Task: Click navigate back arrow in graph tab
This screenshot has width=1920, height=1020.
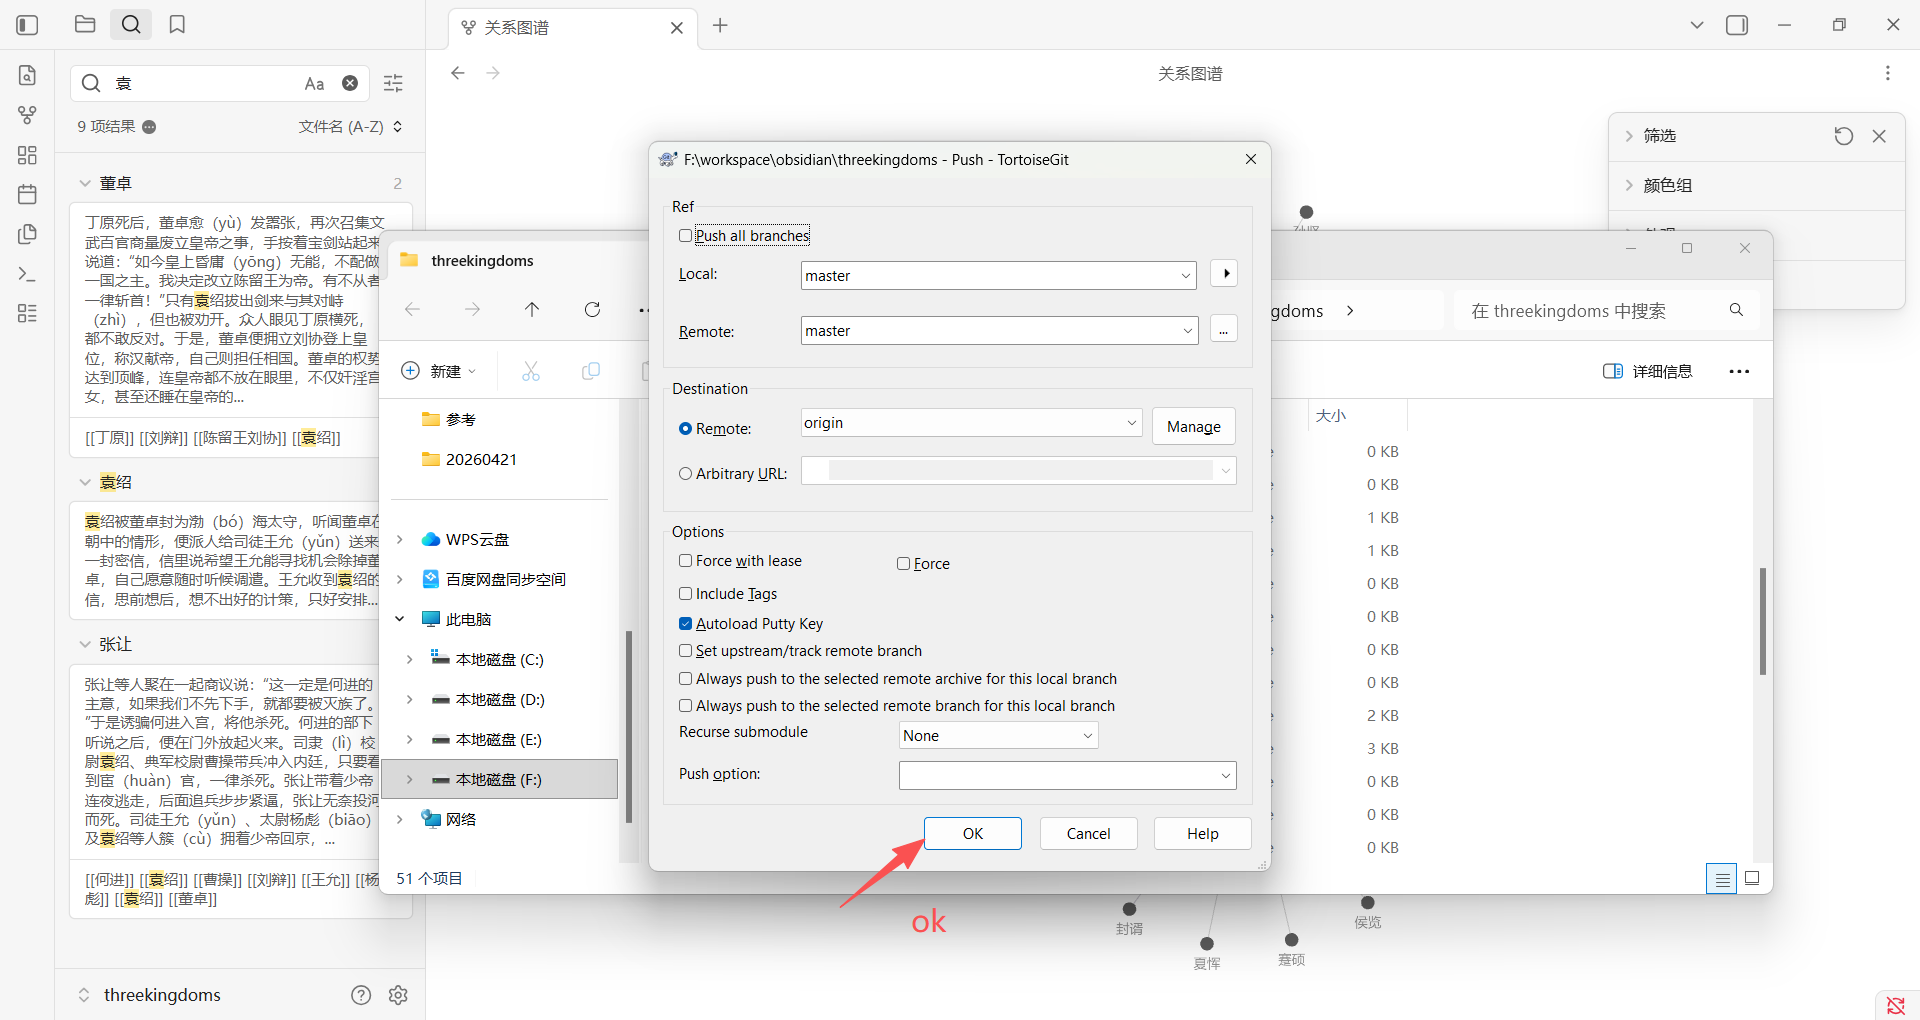Action: tap(458, 73)
